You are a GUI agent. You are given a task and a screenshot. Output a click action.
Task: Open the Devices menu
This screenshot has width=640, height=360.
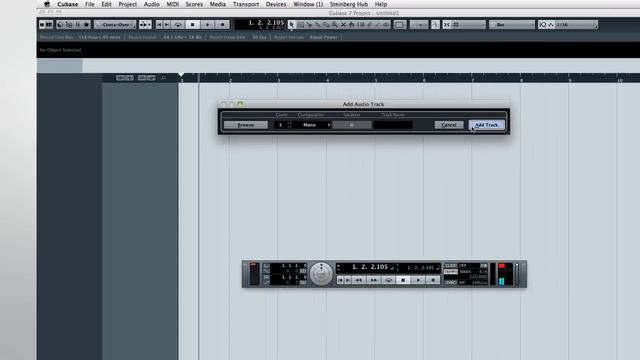tap(276, 4)
